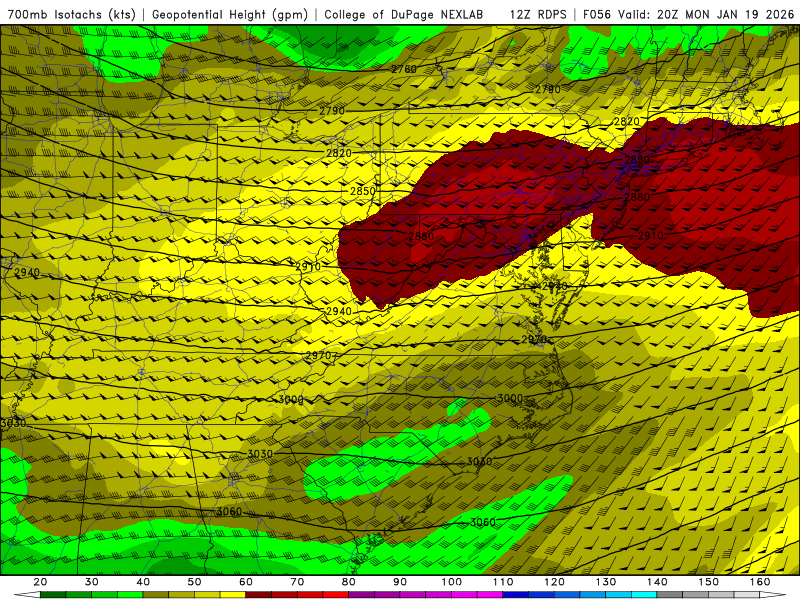Click the 60 knot legend label
Screen dimensions: 800x600
click(x=246, y=582)
